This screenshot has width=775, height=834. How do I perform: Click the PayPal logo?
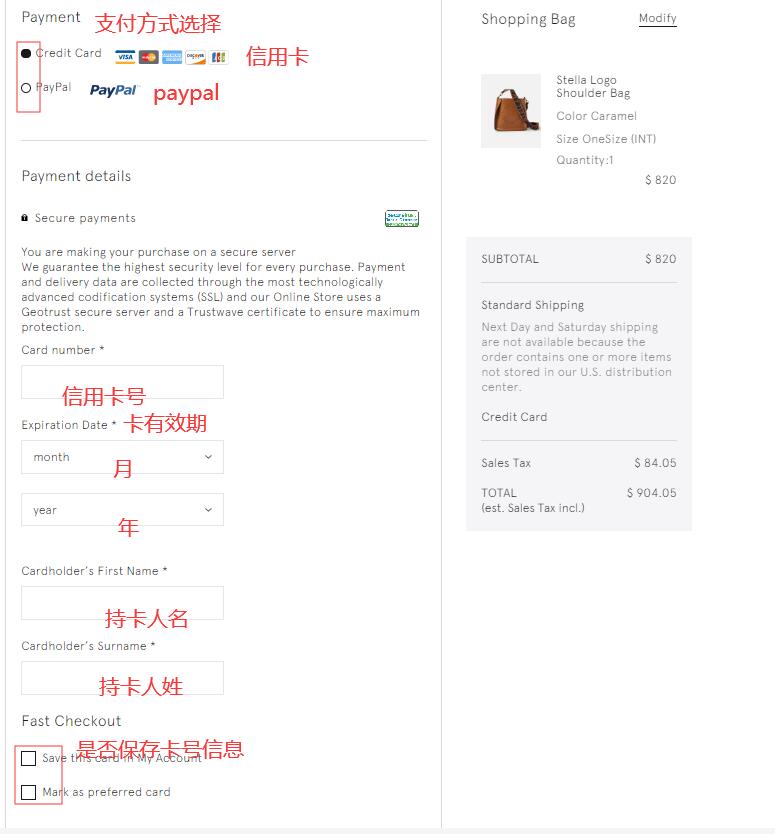tap(114, 90)
